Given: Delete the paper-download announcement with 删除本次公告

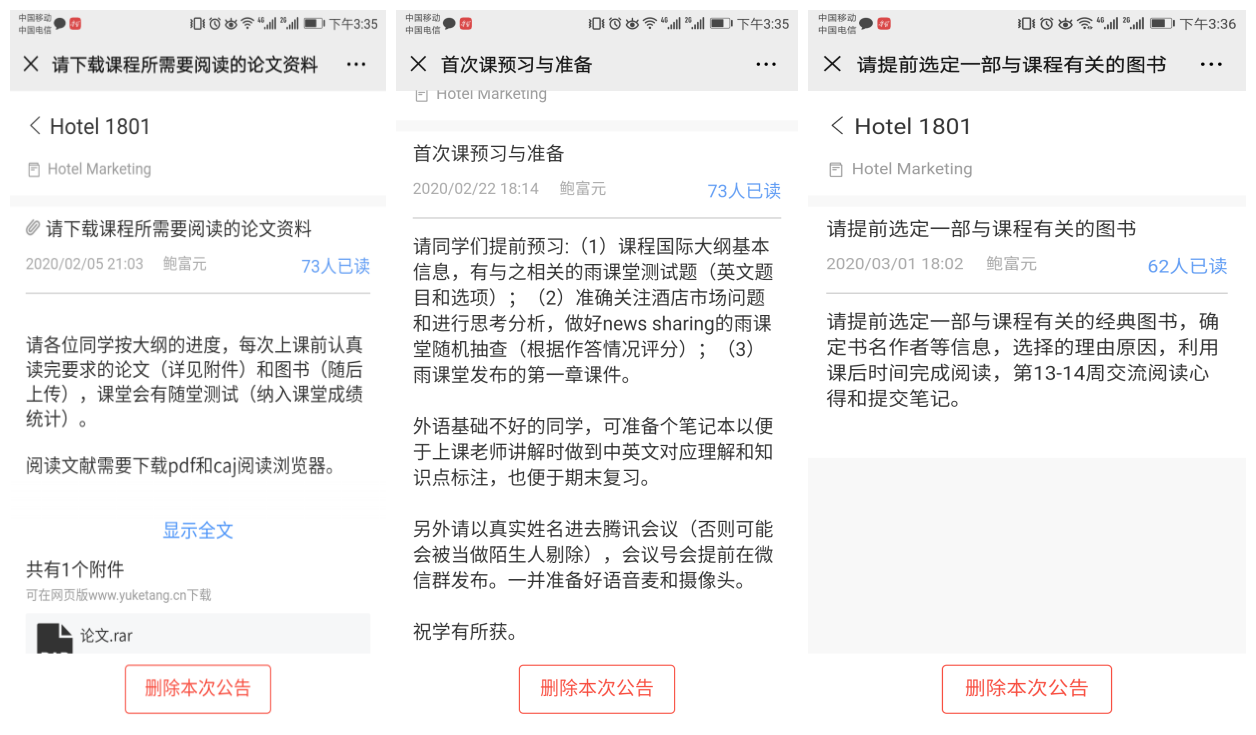Looking at the screenshot, I should coord(198,688).
